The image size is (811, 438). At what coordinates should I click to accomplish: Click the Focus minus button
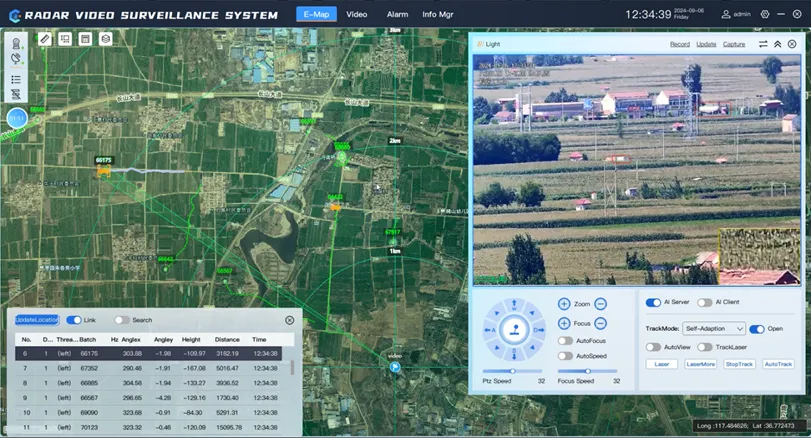pos(601,324)
